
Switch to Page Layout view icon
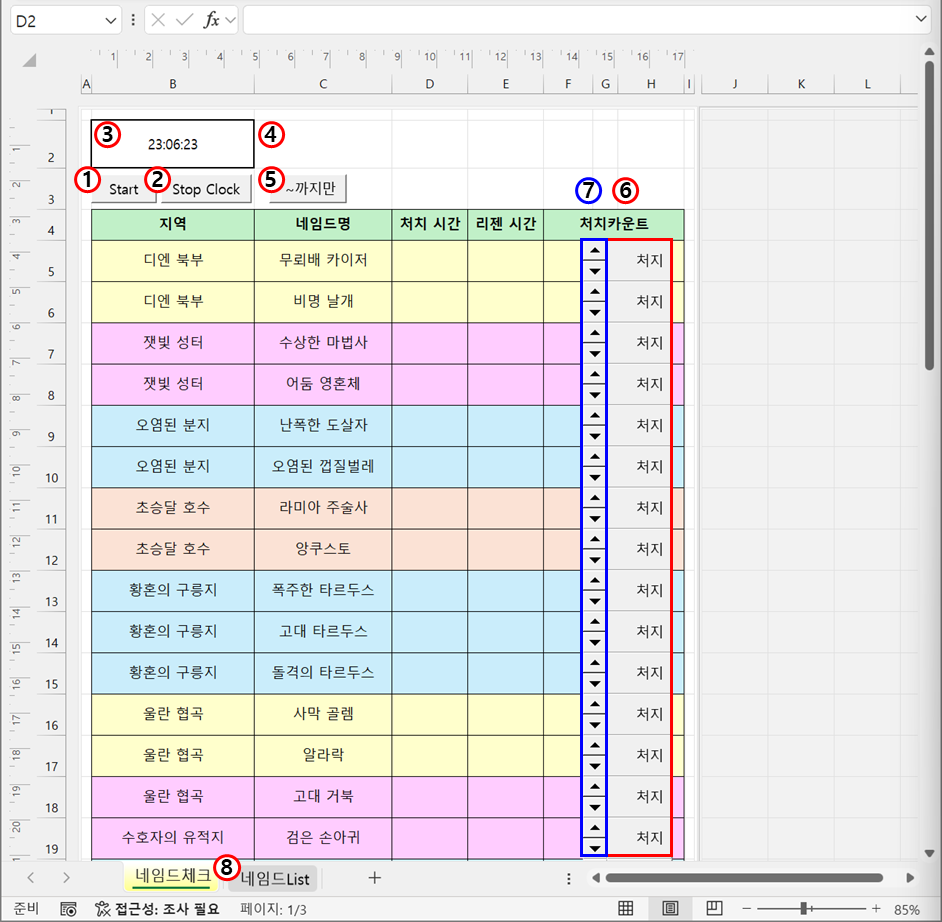pyautogui.click(x=670, y=908)
